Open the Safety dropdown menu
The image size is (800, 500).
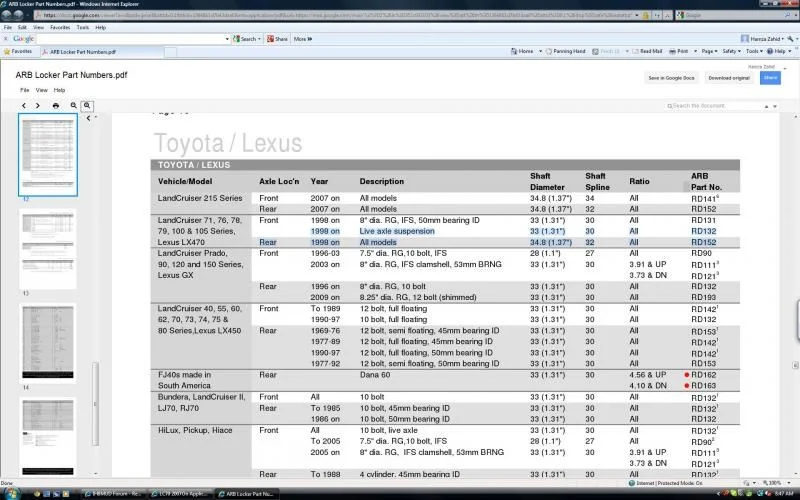[x=731, y=52]
